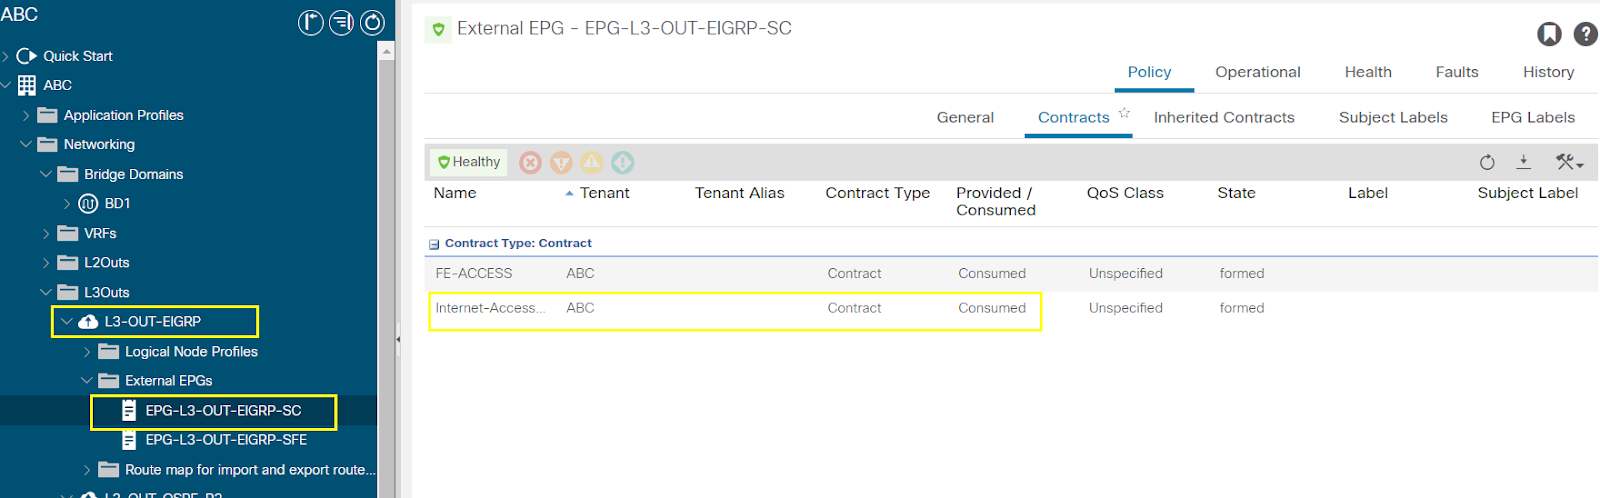Open the help question mark icon
1600x498 pixels.
[x=1586, y=34]
